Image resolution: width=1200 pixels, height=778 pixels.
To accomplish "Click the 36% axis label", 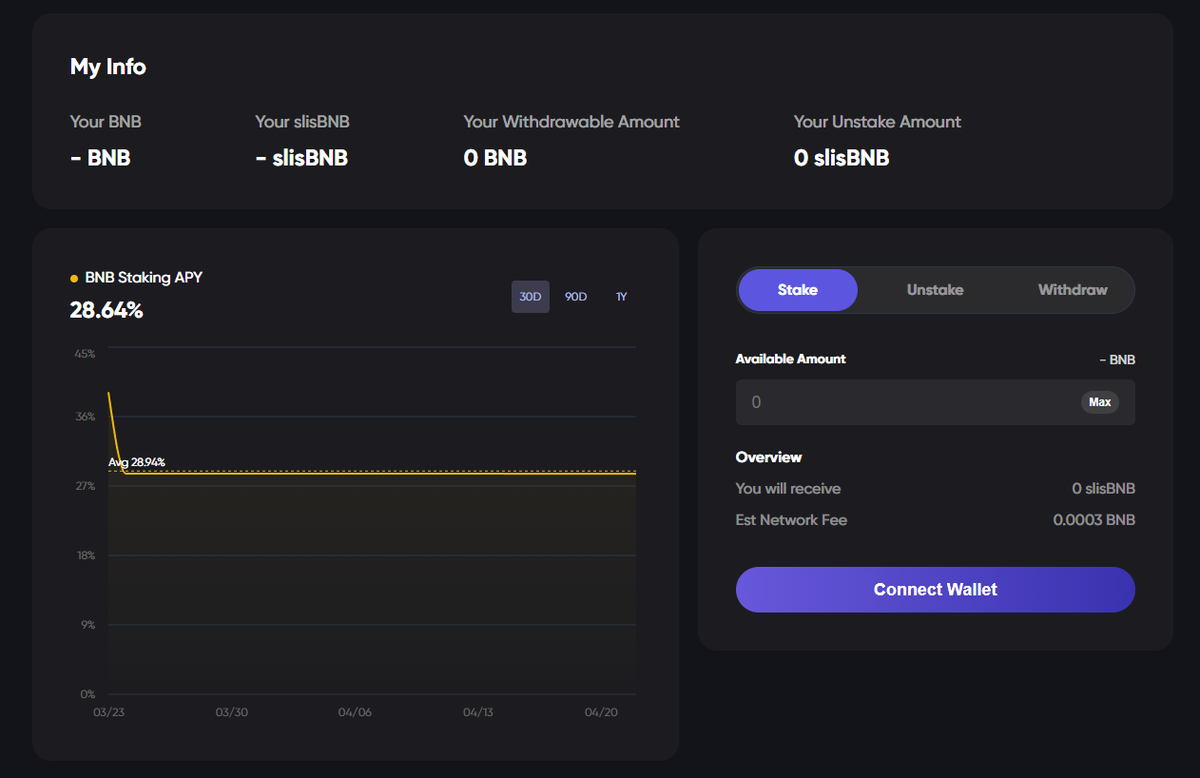I will pyautogui.click(x=84, y=417).
